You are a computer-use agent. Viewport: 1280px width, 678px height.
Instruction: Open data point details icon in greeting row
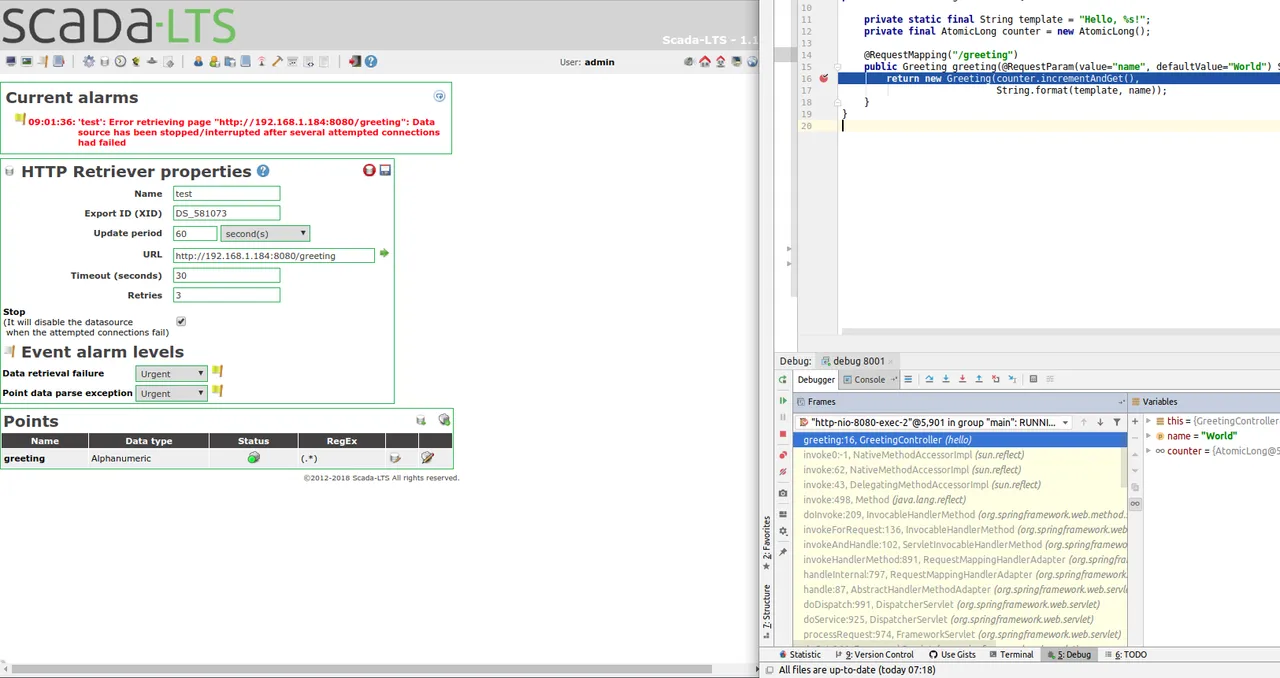click(x=395, y=458)
